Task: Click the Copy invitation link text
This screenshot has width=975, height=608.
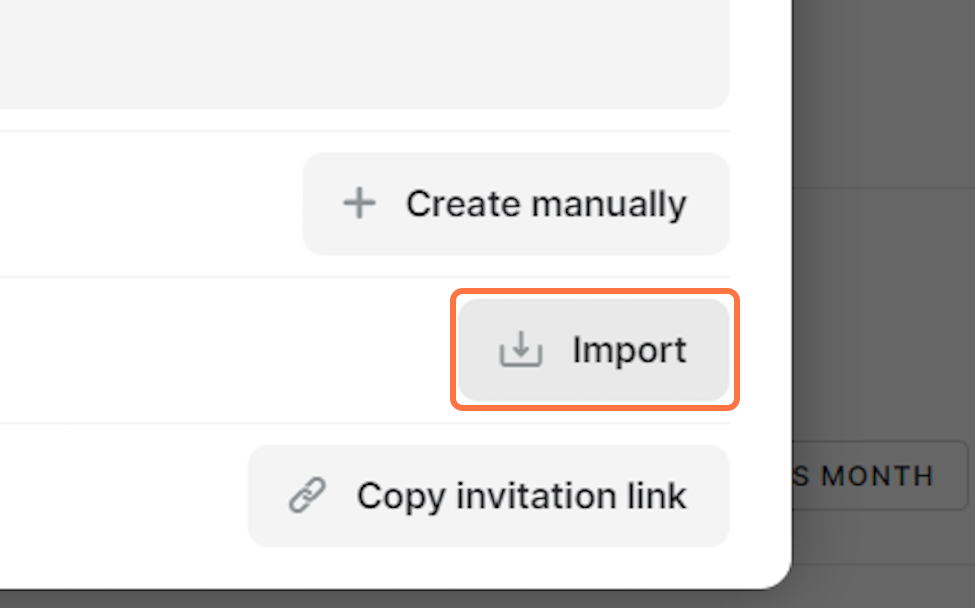Action: pyautogui.click(x=521, y=496)
